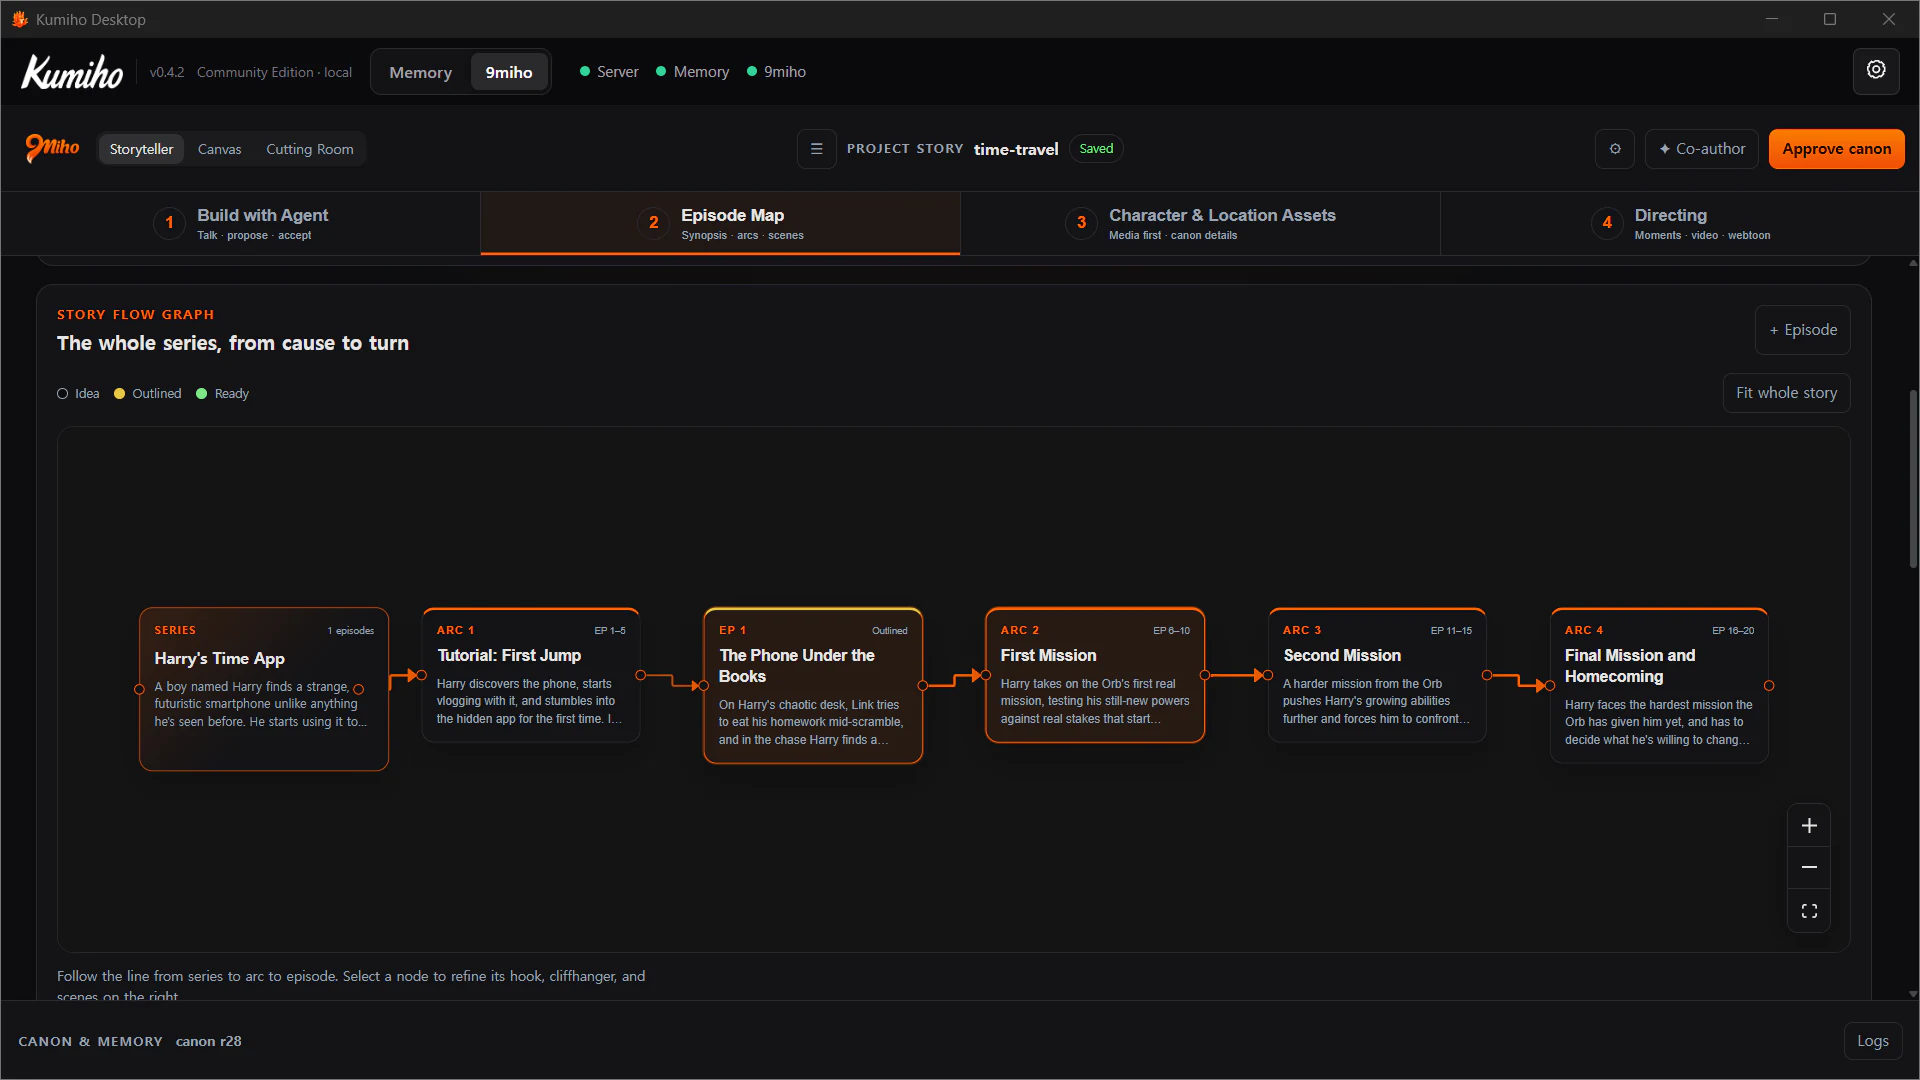
Task: Click the Memory status indicator
Action: [x=692, y=72]
